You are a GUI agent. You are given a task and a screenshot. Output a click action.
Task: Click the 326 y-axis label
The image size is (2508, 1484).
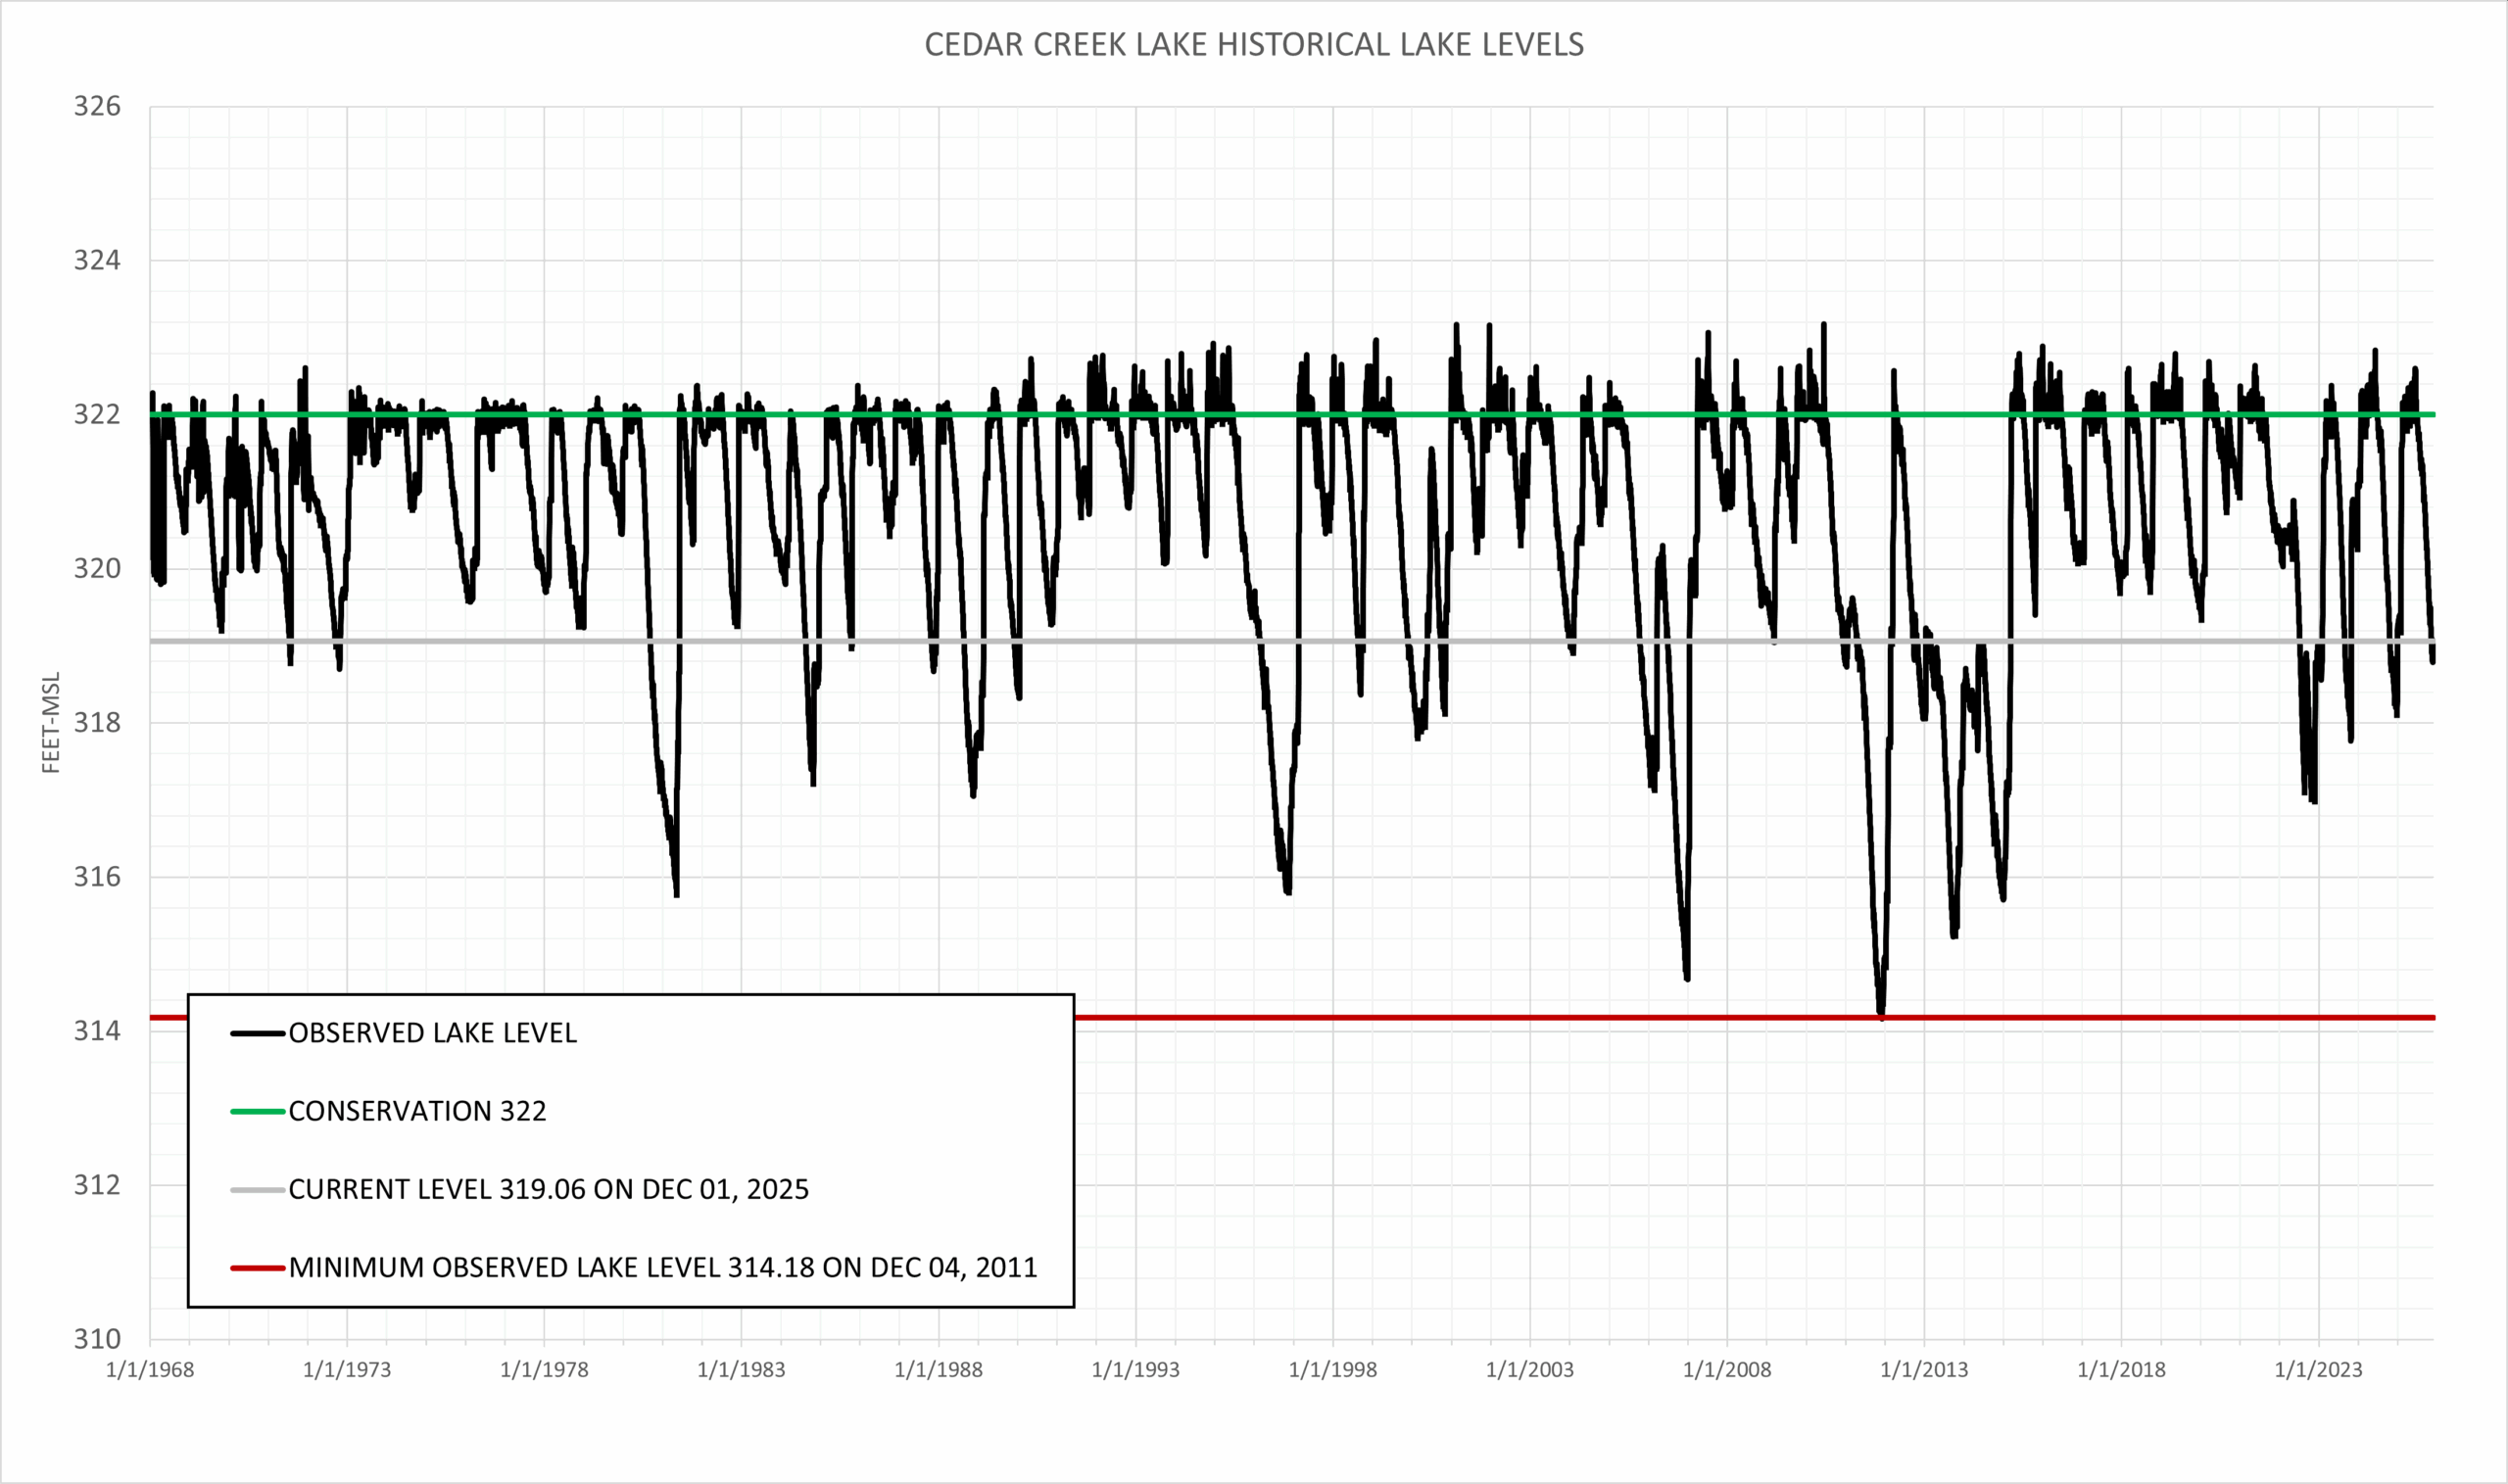[x=96, y=106]
